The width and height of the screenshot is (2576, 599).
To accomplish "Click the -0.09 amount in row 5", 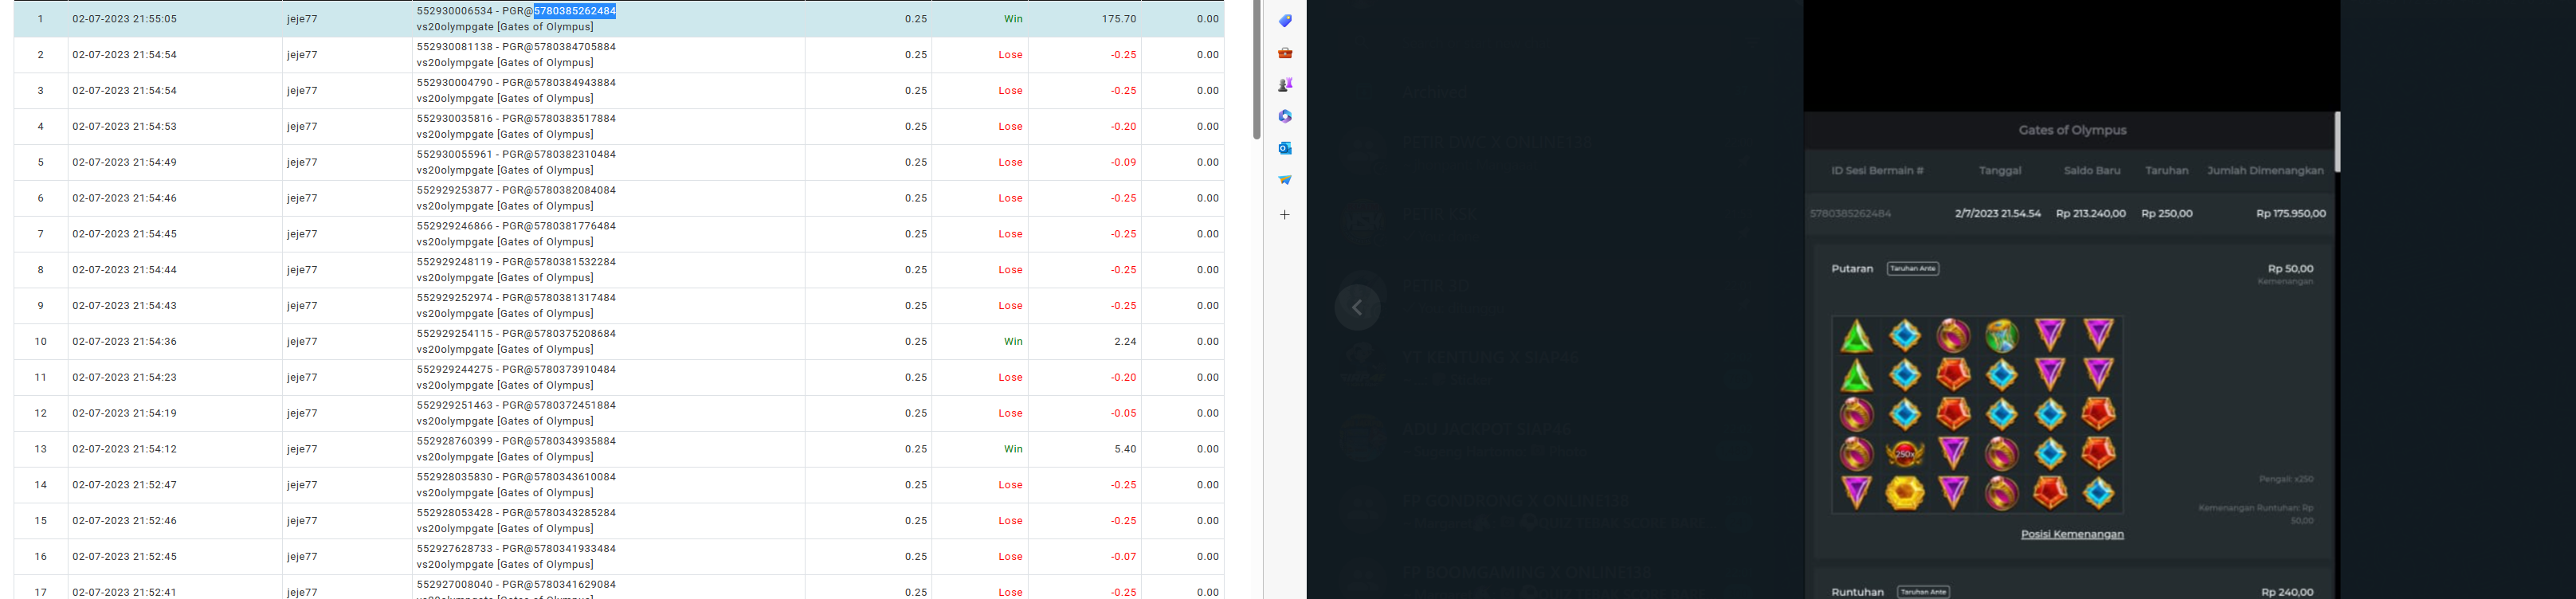I will point(1123,162).
